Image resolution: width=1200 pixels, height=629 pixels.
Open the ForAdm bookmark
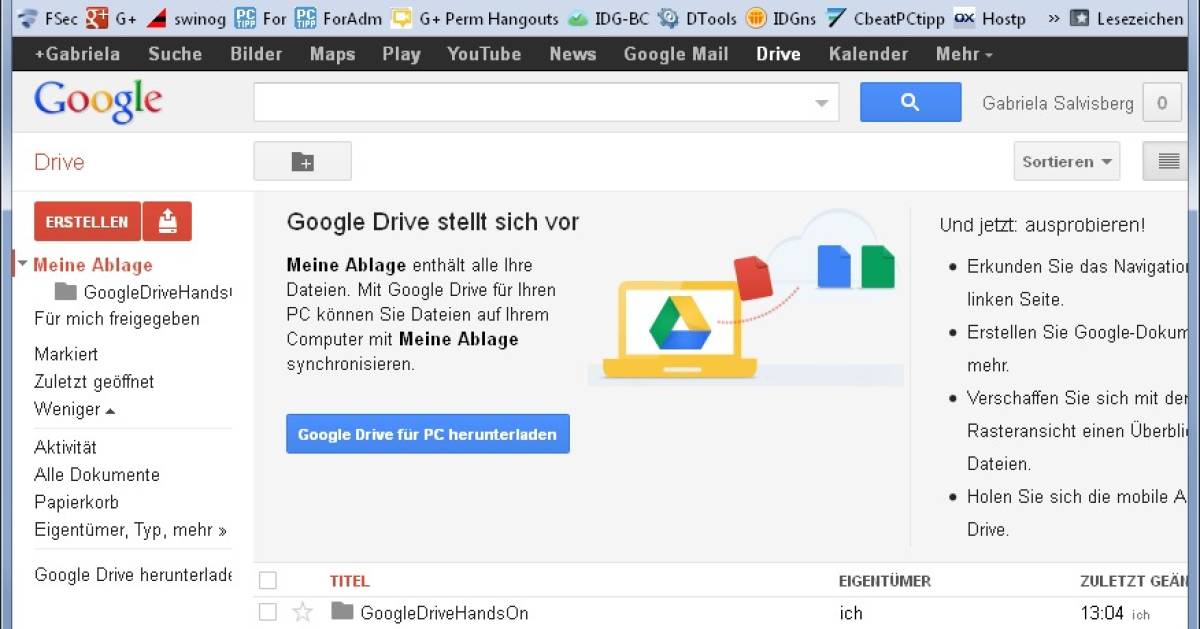tap(339, 18)
